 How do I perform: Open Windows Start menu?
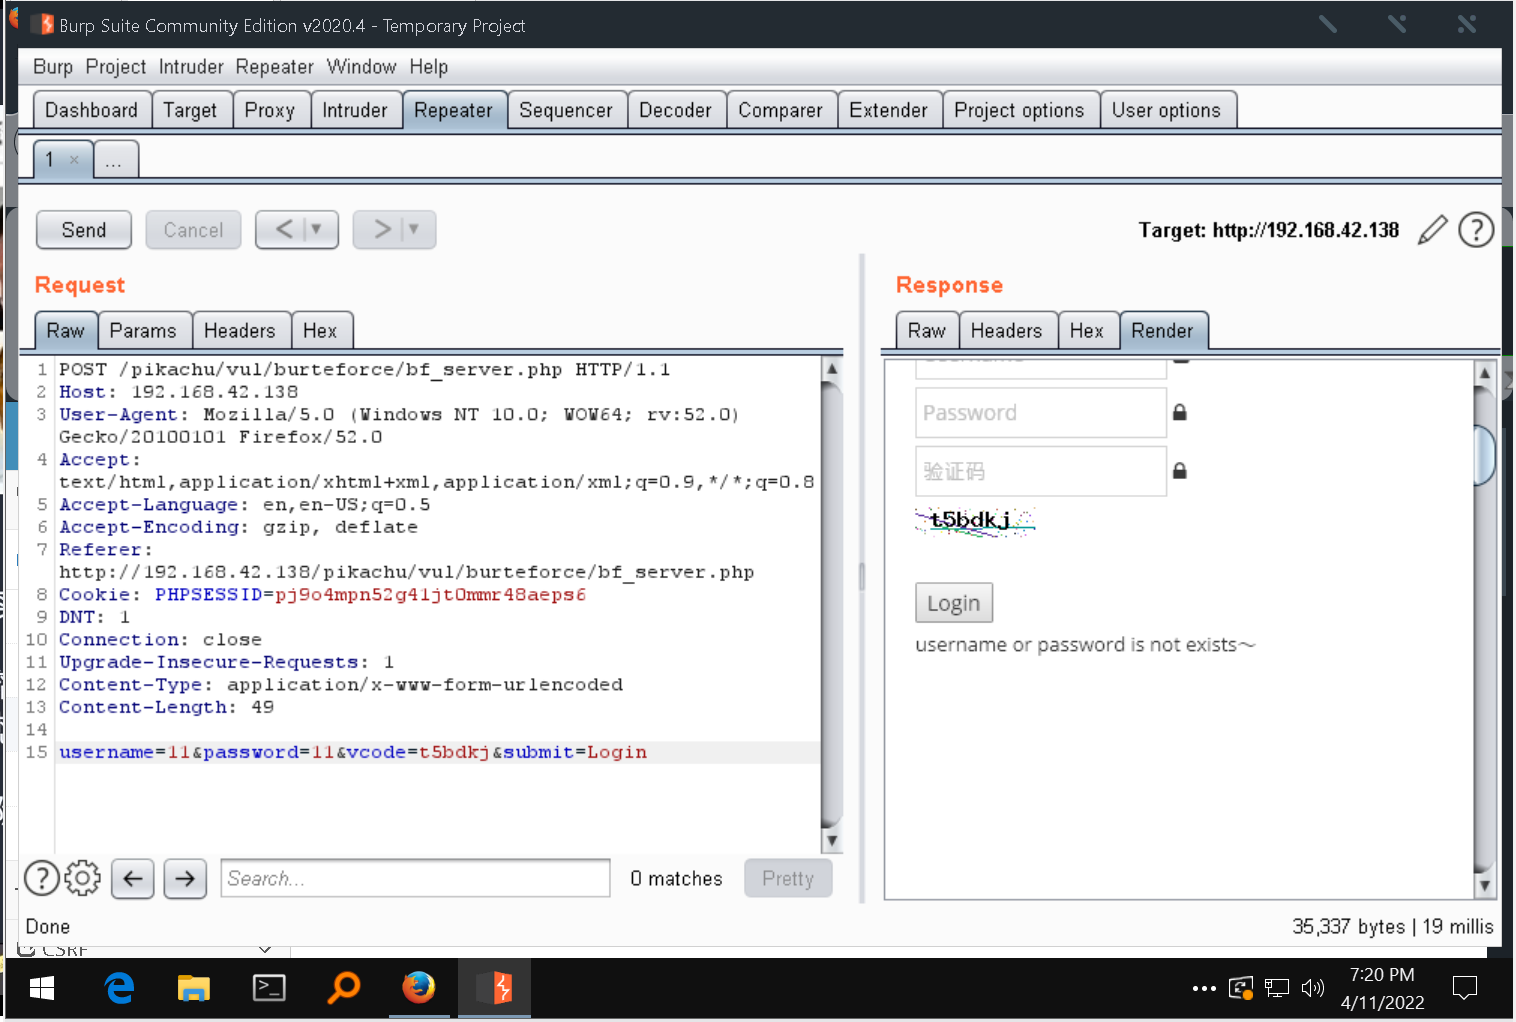[x=41, y=988]
